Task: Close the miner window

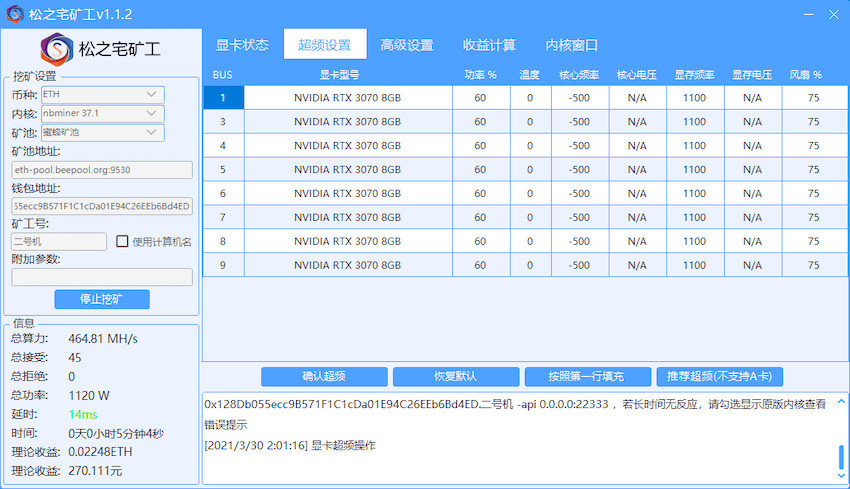Action: pos(834,15)
